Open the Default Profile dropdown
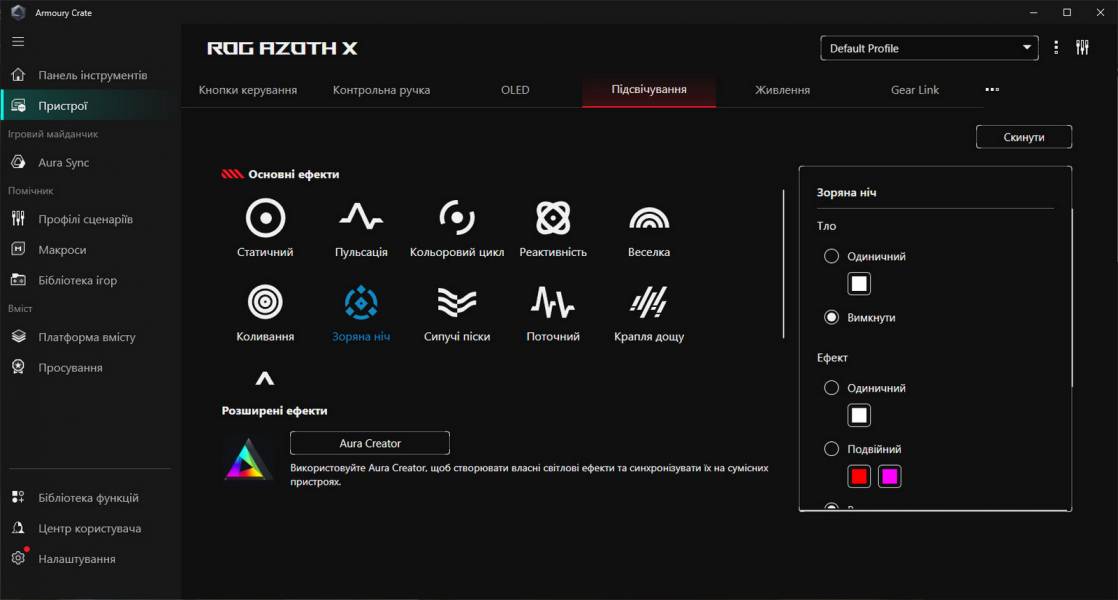Screen dimensions: 1118x600 [x=928, y=47]
